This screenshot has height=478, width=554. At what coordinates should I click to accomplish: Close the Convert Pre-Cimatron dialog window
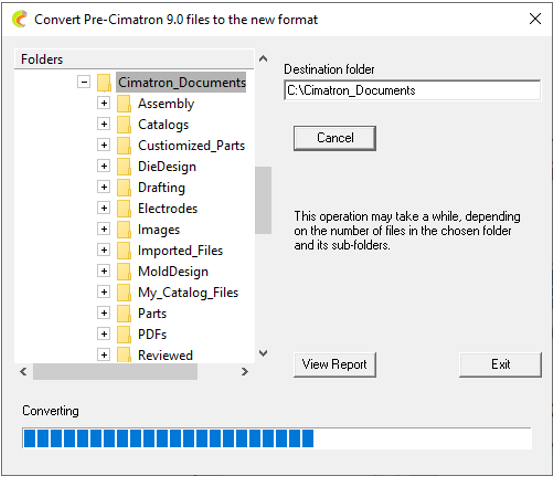click(535, 19)
